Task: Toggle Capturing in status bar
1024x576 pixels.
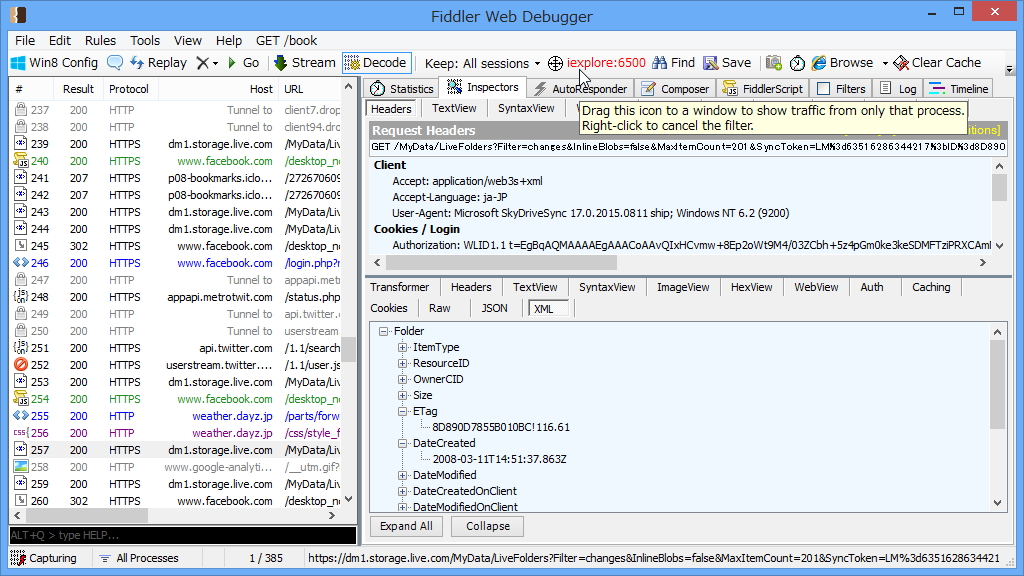Action: tap(44, 558)
